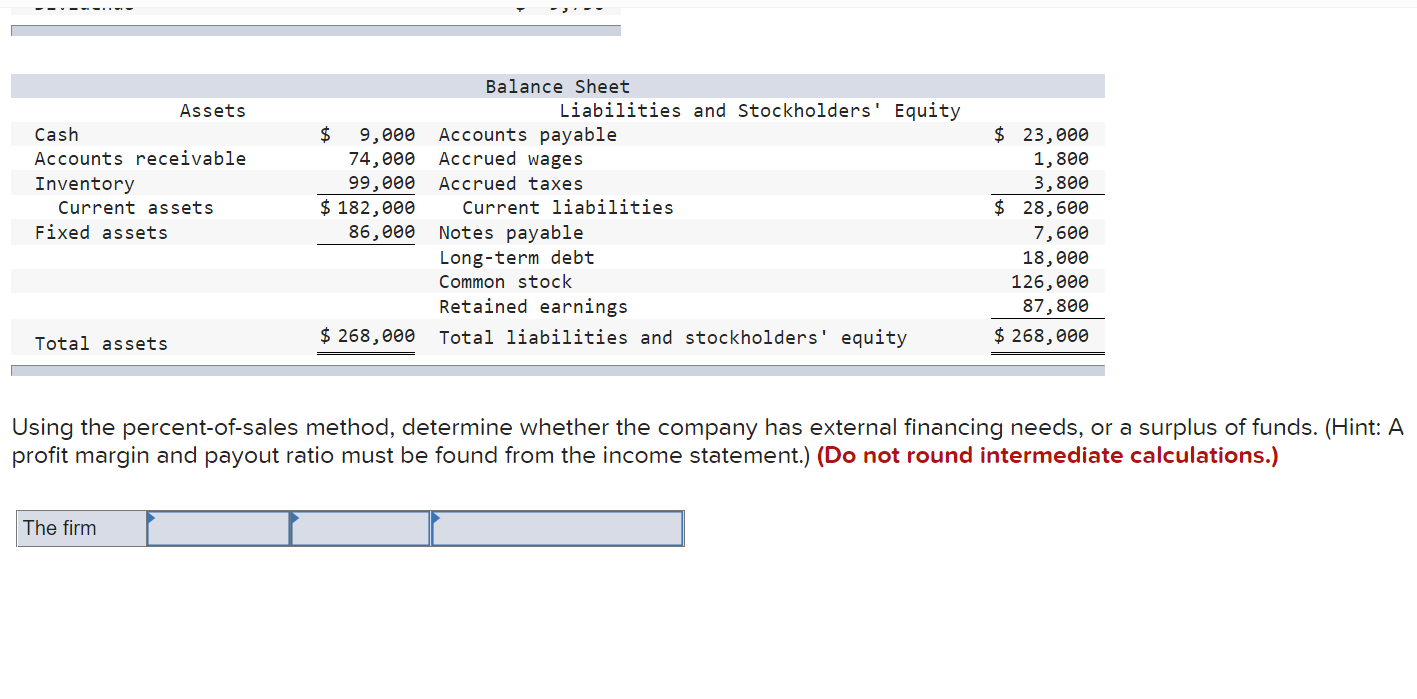Click the Fixed assets value '86,000'

pos(381,233)
